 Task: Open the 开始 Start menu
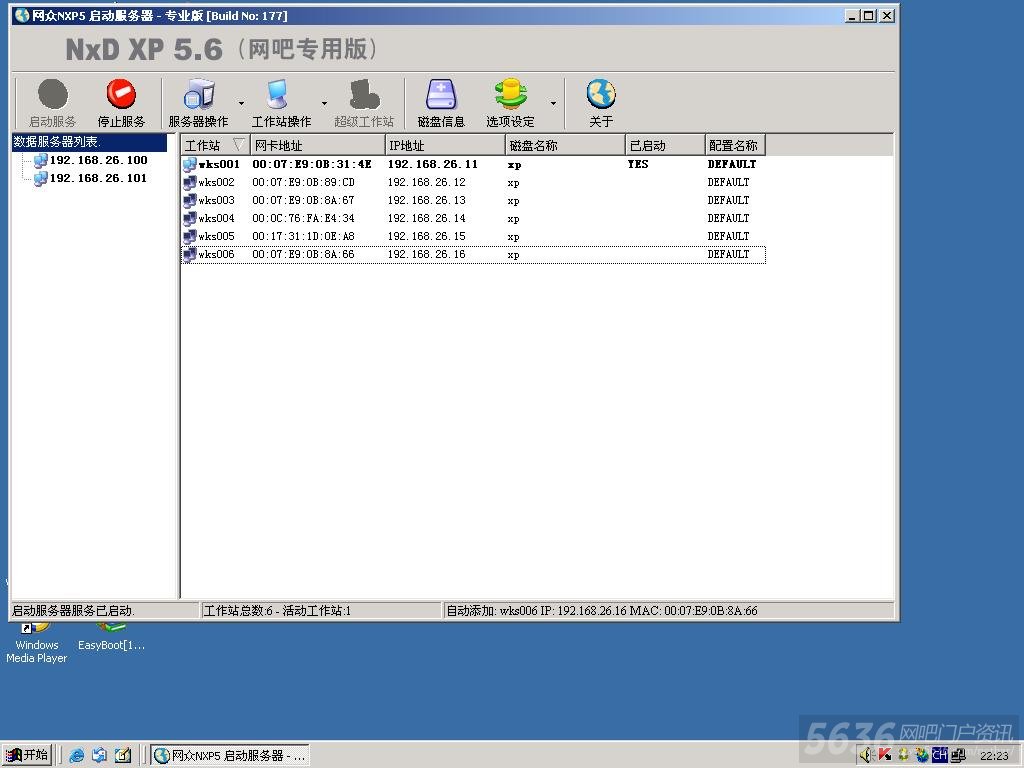[27, 755]
